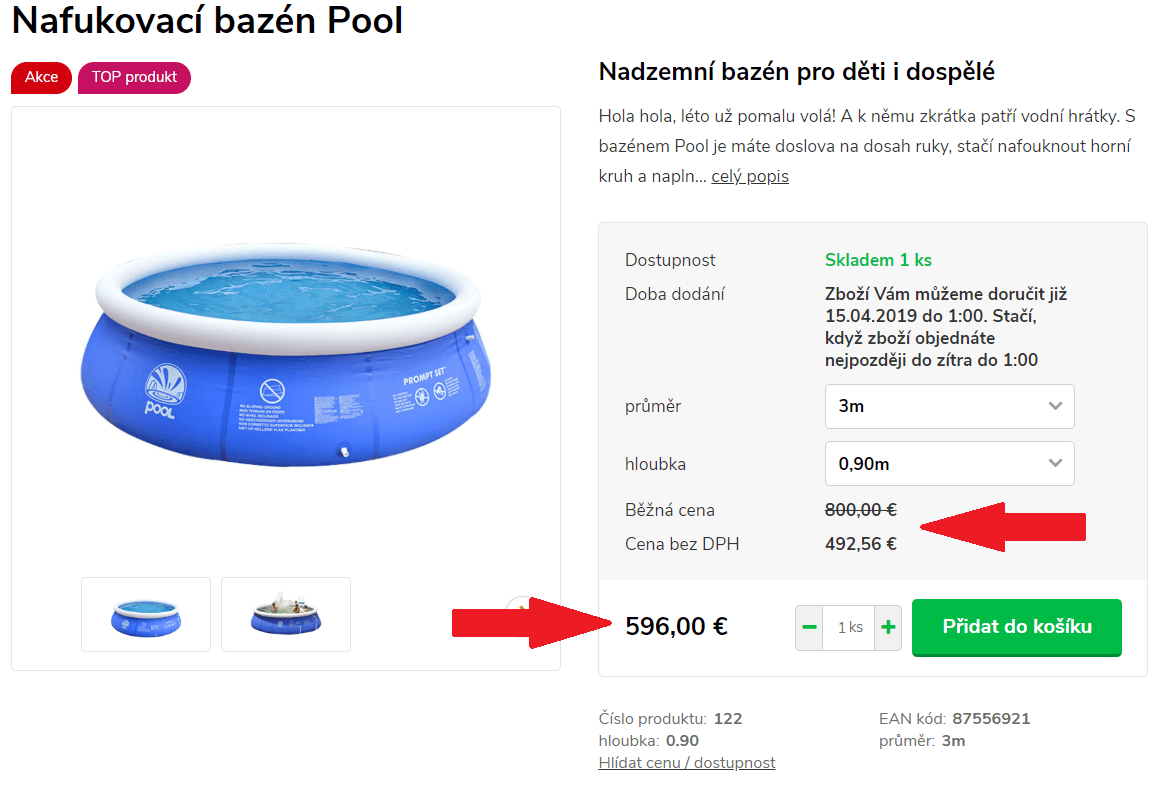Screen dimensions: 1159x790
Task: Open Hlídat cenu / dostupnost link
Action: [x=687, y=763]
